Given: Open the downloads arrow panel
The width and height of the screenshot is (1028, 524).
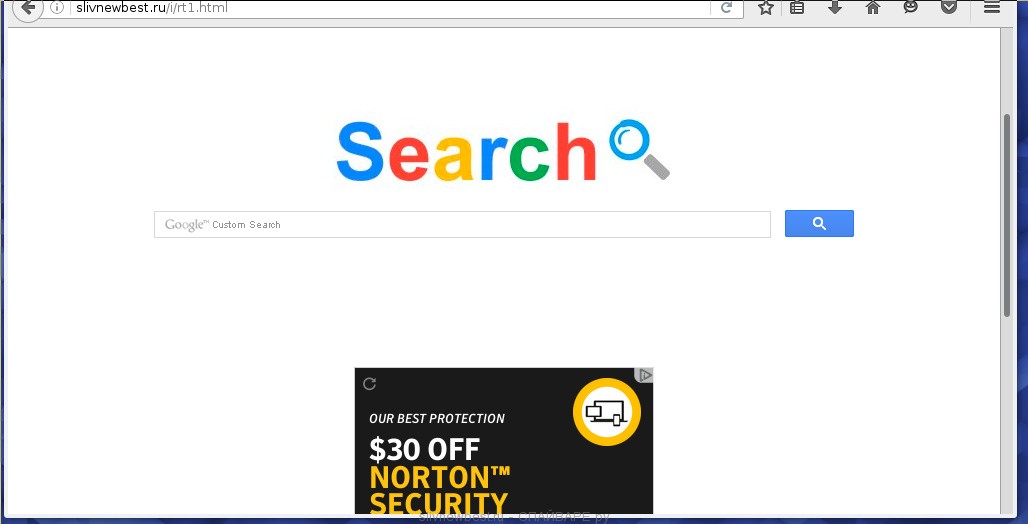Looking at the screenshot, I should (835, 7).
